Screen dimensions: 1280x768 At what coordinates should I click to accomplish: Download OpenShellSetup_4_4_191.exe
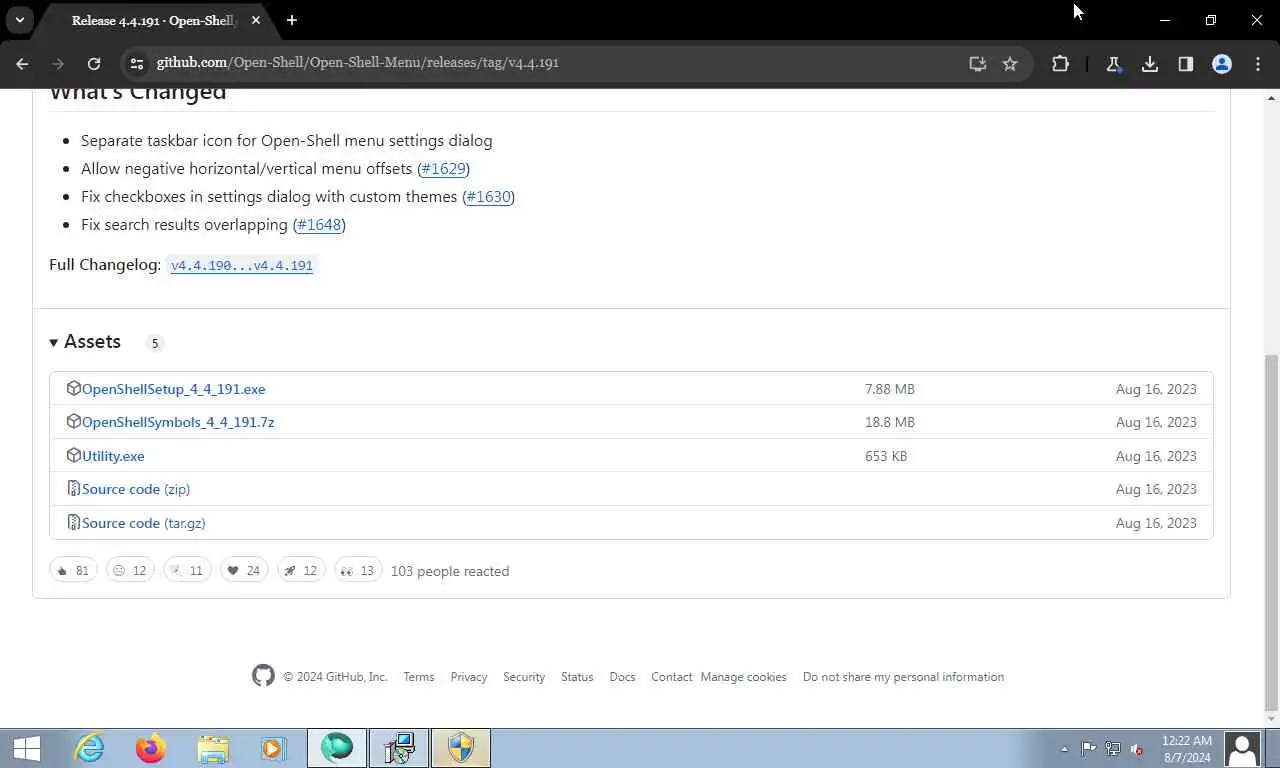click(x=173, y=389)
